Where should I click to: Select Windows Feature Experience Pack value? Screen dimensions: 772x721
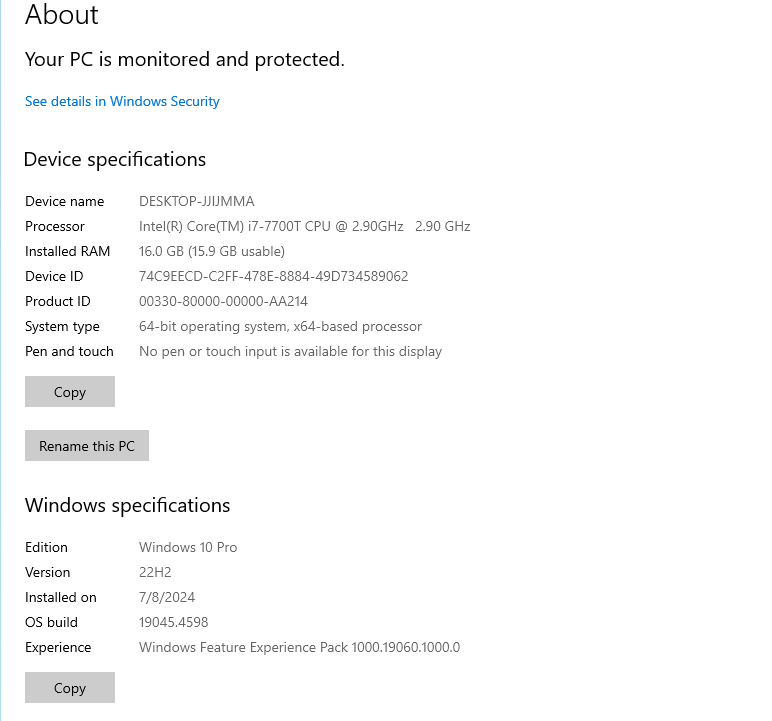(x=299, y=648)
